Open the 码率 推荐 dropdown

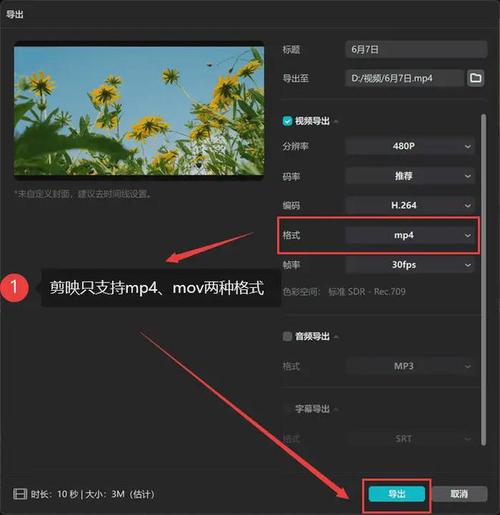coord(410,176)
